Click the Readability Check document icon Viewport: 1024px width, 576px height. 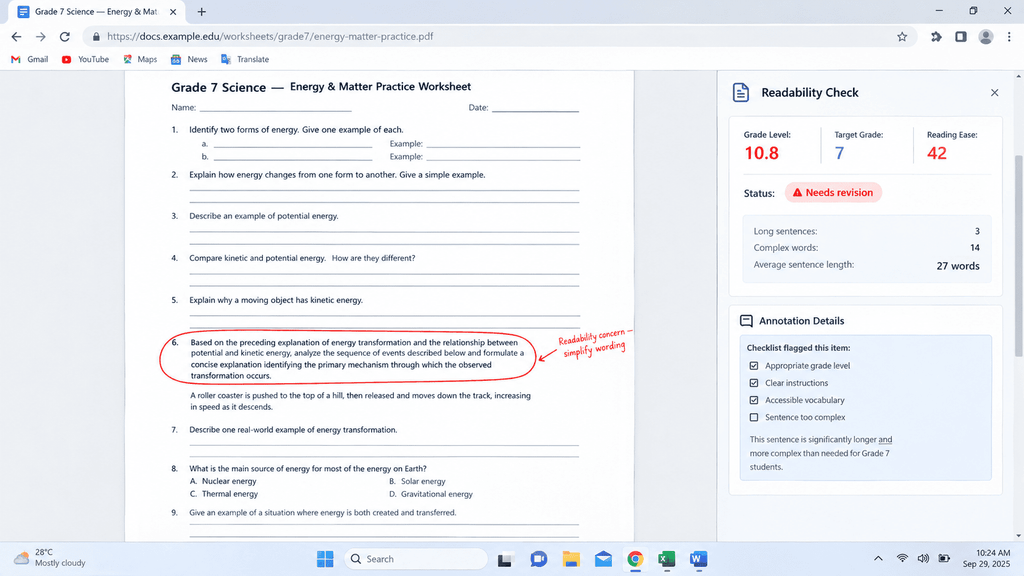tap(741, 93)
